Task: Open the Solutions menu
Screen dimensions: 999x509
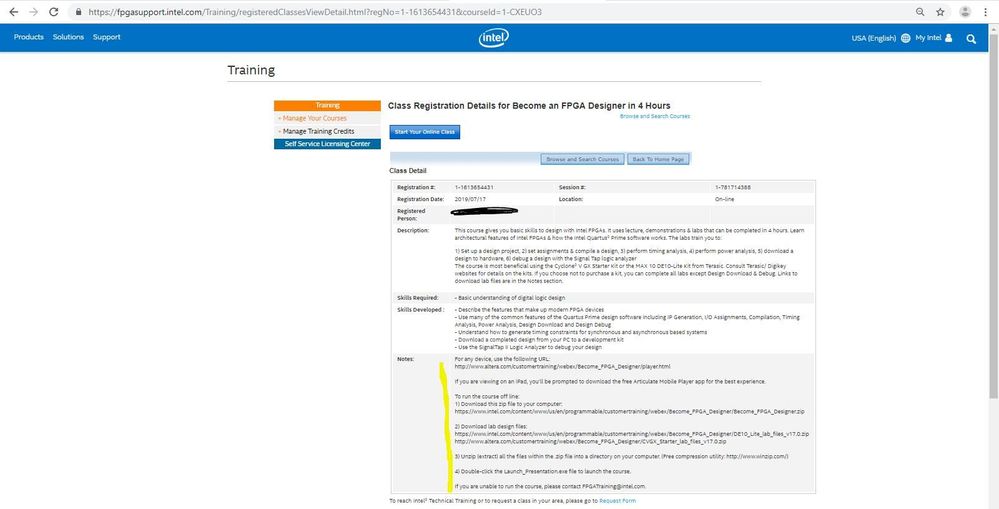Action: coord(68,37)
